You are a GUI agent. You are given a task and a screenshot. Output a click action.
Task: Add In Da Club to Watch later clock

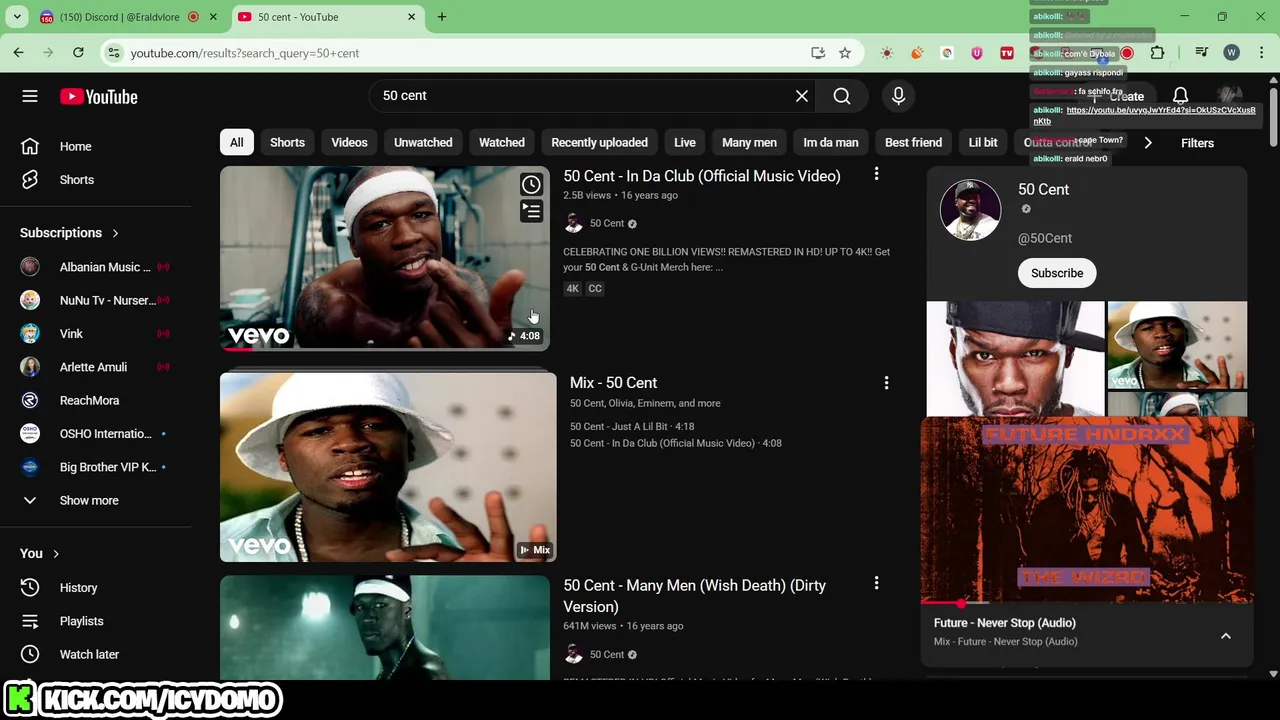[531, 185]
